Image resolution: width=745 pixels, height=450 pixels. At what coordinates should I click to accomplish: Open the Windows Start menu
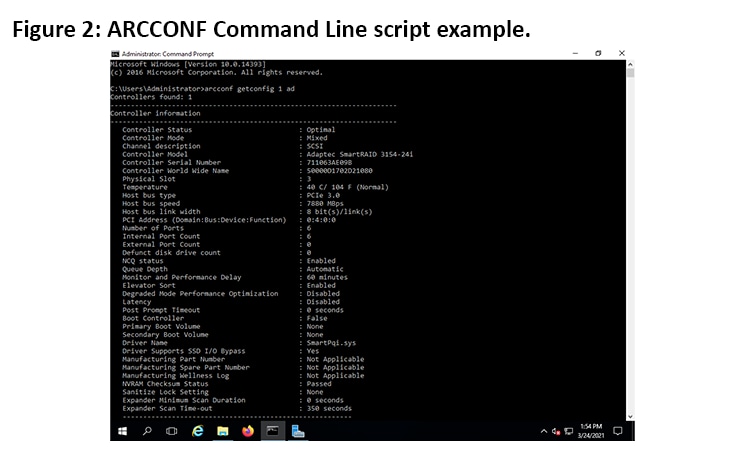tap(122, 431)
